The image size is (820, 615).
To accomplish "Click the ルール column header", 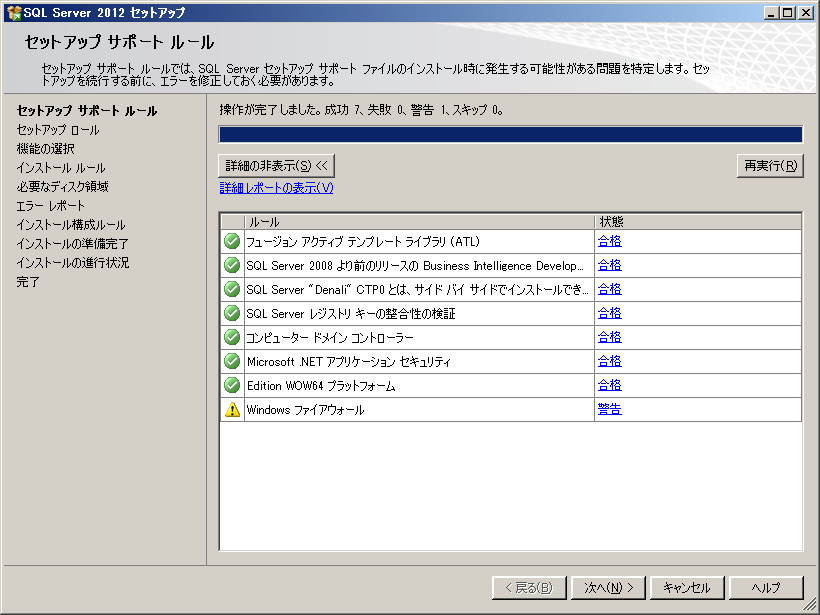I will click(x=419, y=221).
